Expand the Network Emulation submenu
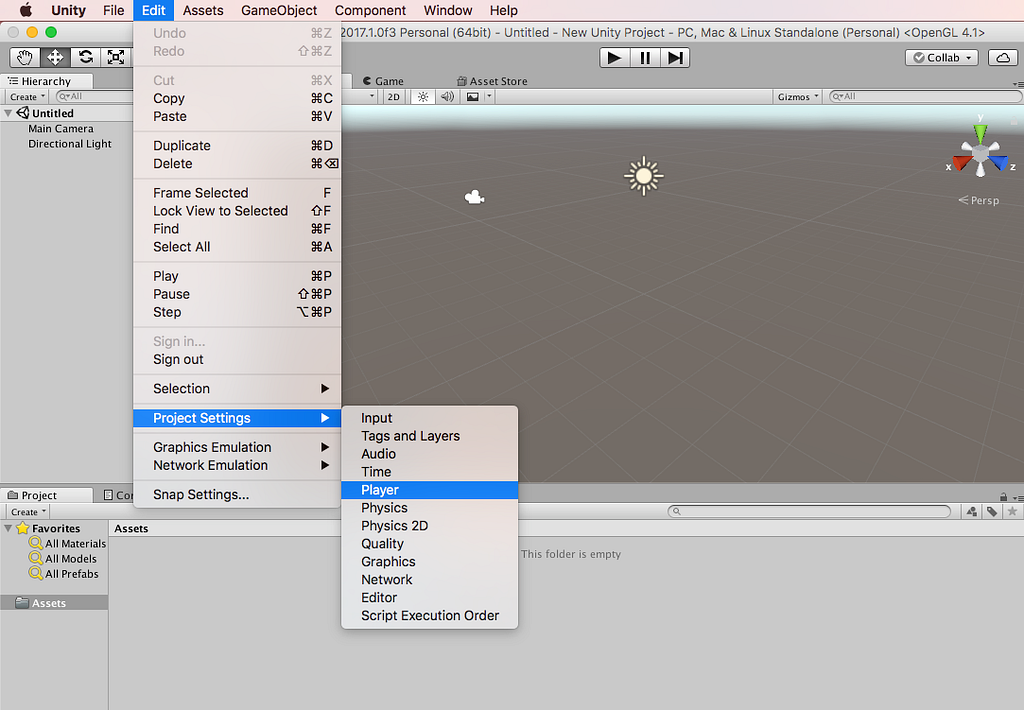The height and width of the screenshot is (710, 1024). pos(237,465)
